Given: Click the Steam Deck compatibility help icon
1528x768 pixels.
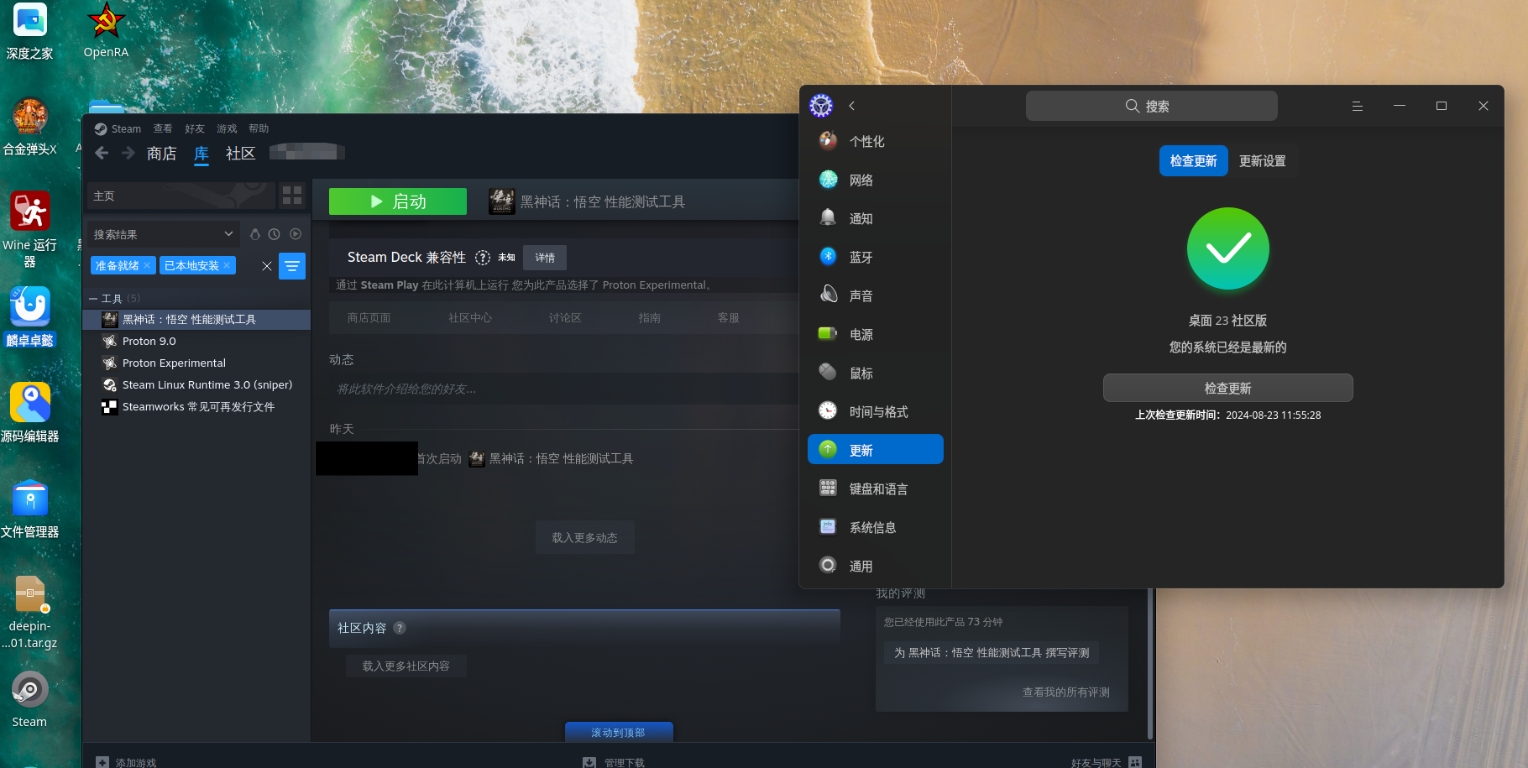Looking at the screenshot, I should 482,257.
